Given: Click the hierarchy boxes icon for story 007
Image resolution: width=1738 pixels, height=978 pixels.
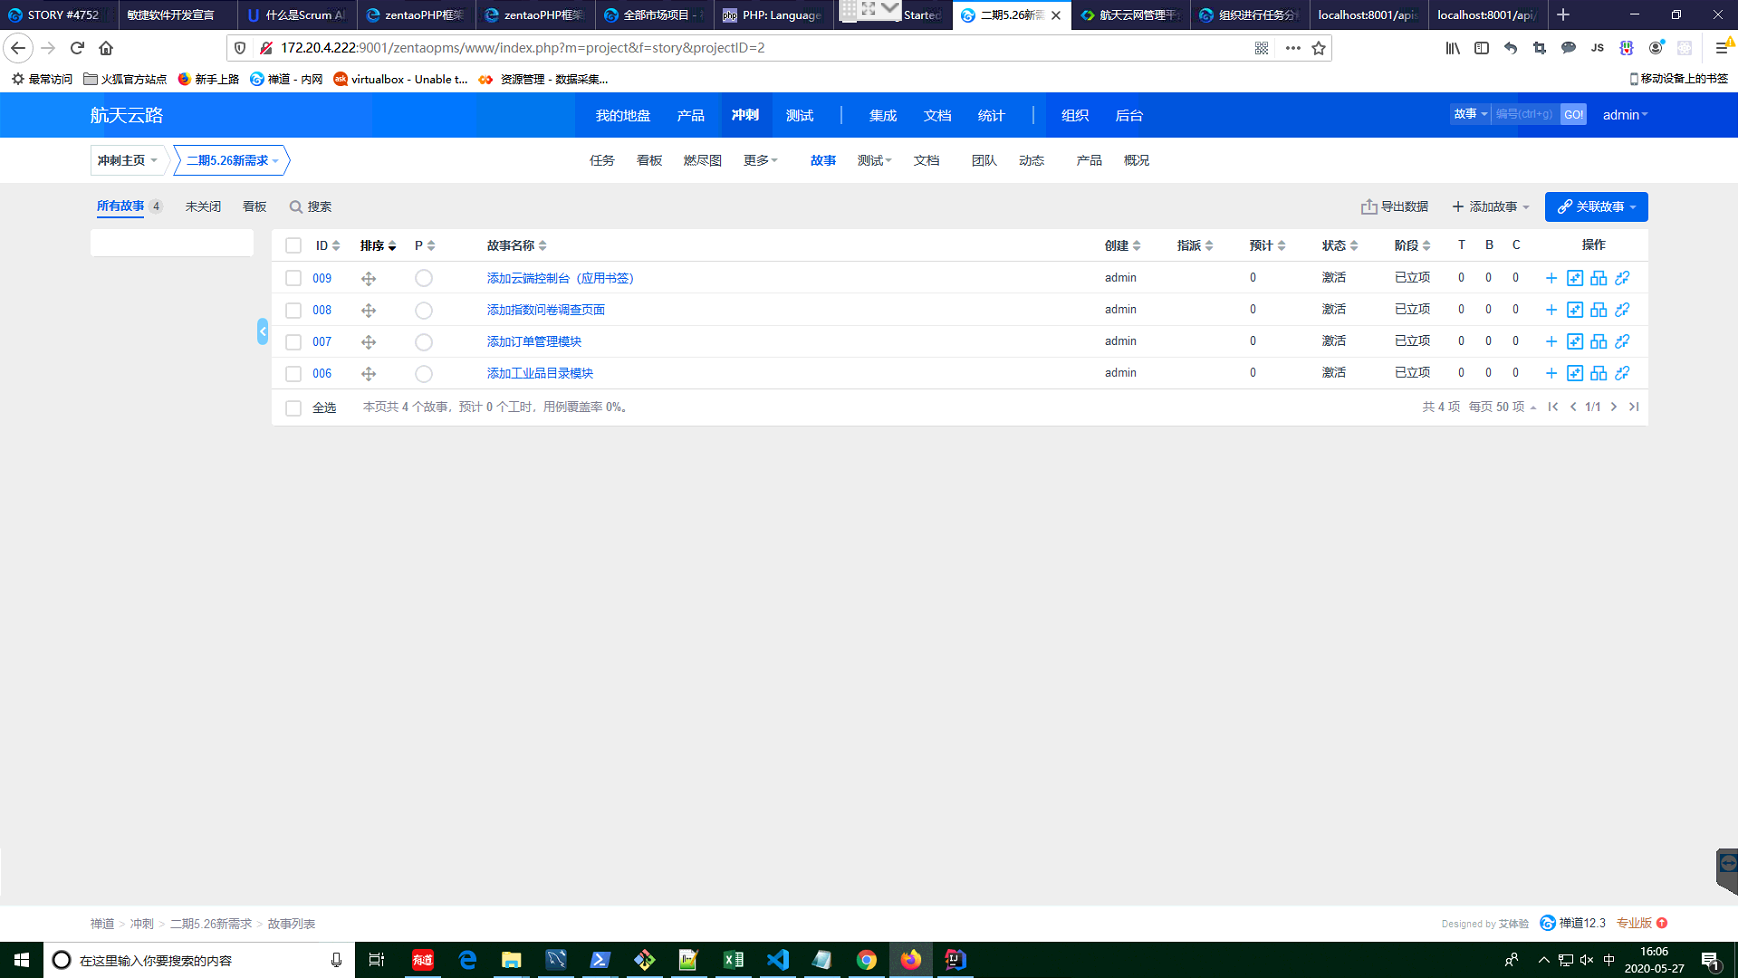Looking at the screenshot, I should pos(1599,342).
